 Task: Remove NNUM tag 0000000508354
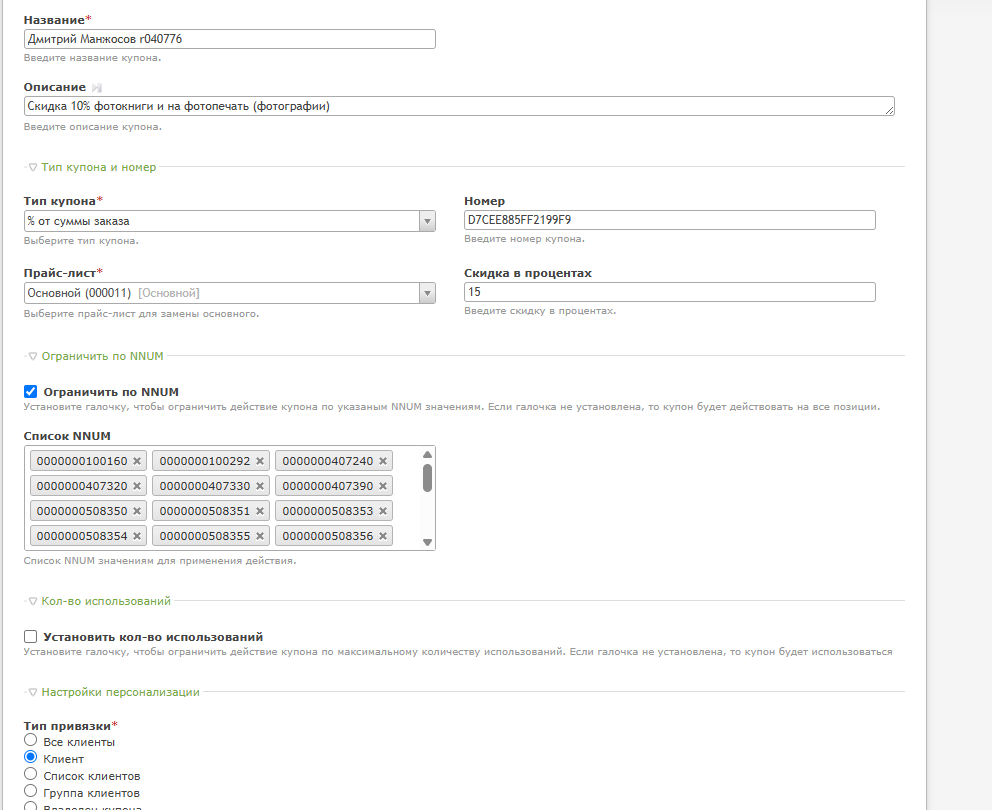[137, 536]
